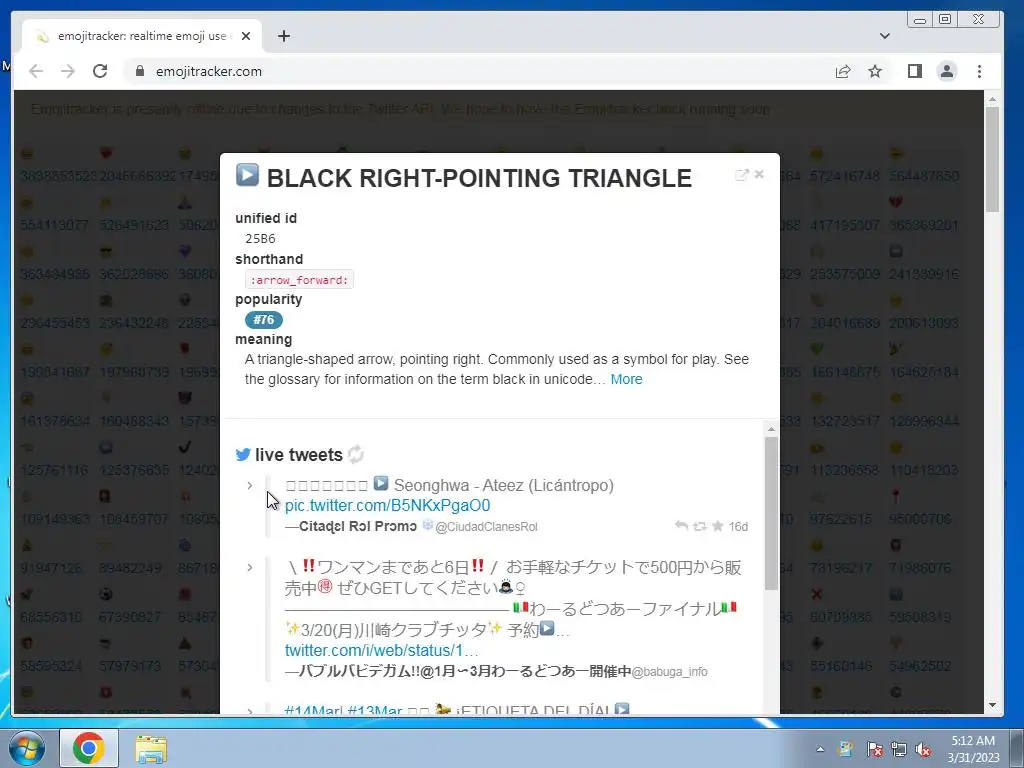This screenshot has width=1024, height=768.
Task: Click the #13Mar hashtag link
Action: tap(375, 711)
